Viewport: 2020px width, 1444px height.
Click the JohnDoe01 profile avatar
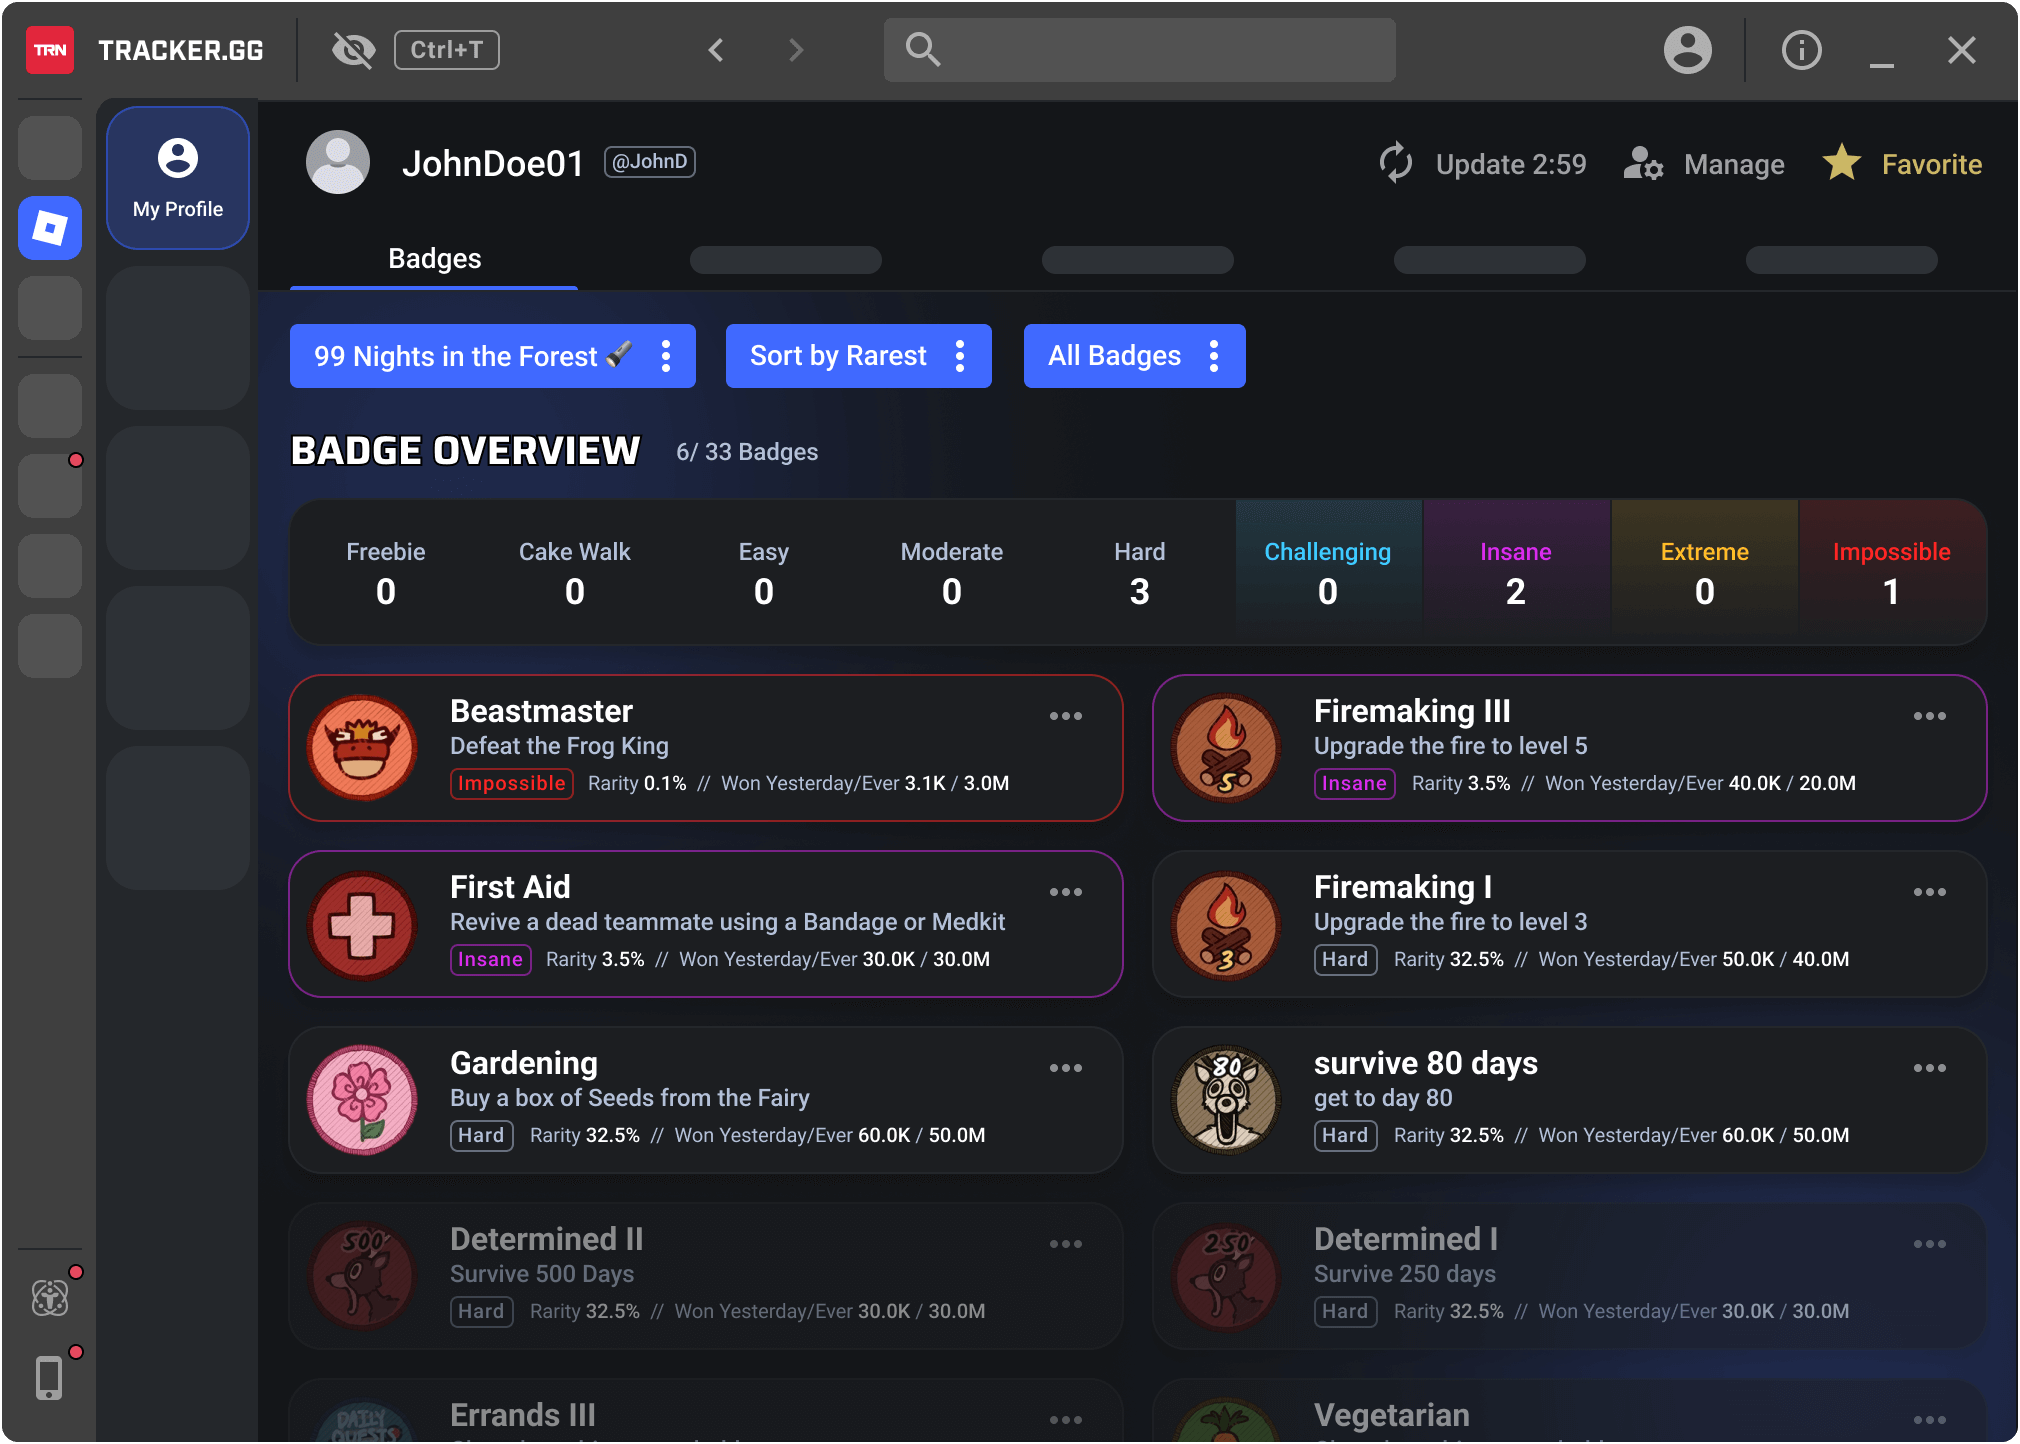(338, 162)
